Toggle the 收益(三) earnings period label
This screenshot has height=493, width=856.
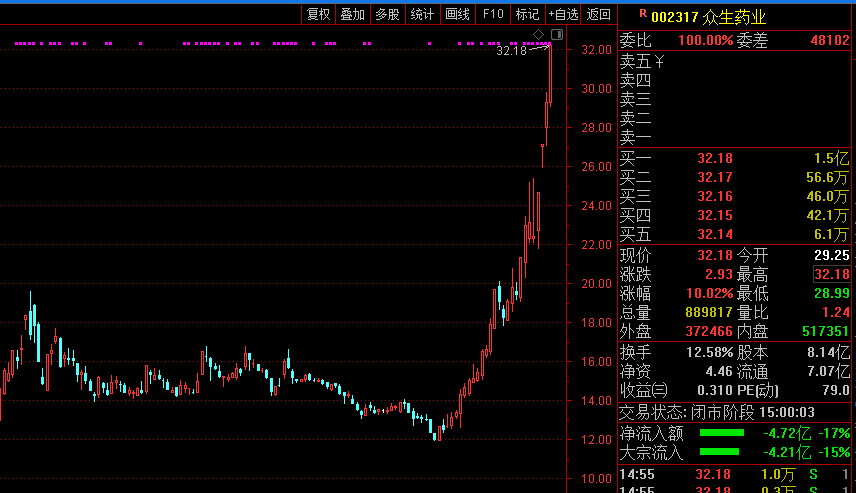[643, 390]
